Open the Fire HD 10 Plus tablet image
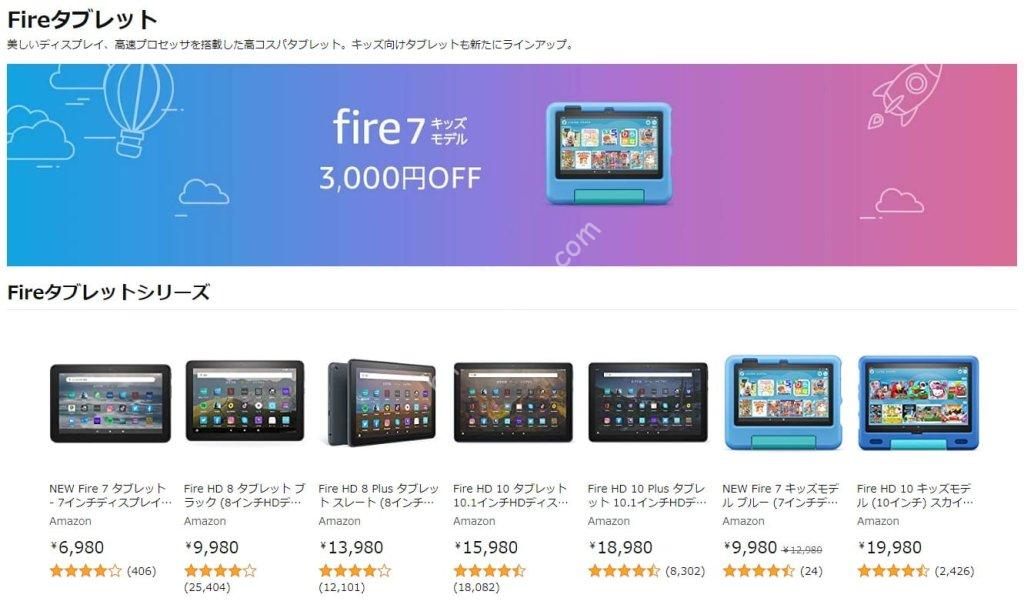The height and width of the screenshot is (608, 1024). click(648, 402)
